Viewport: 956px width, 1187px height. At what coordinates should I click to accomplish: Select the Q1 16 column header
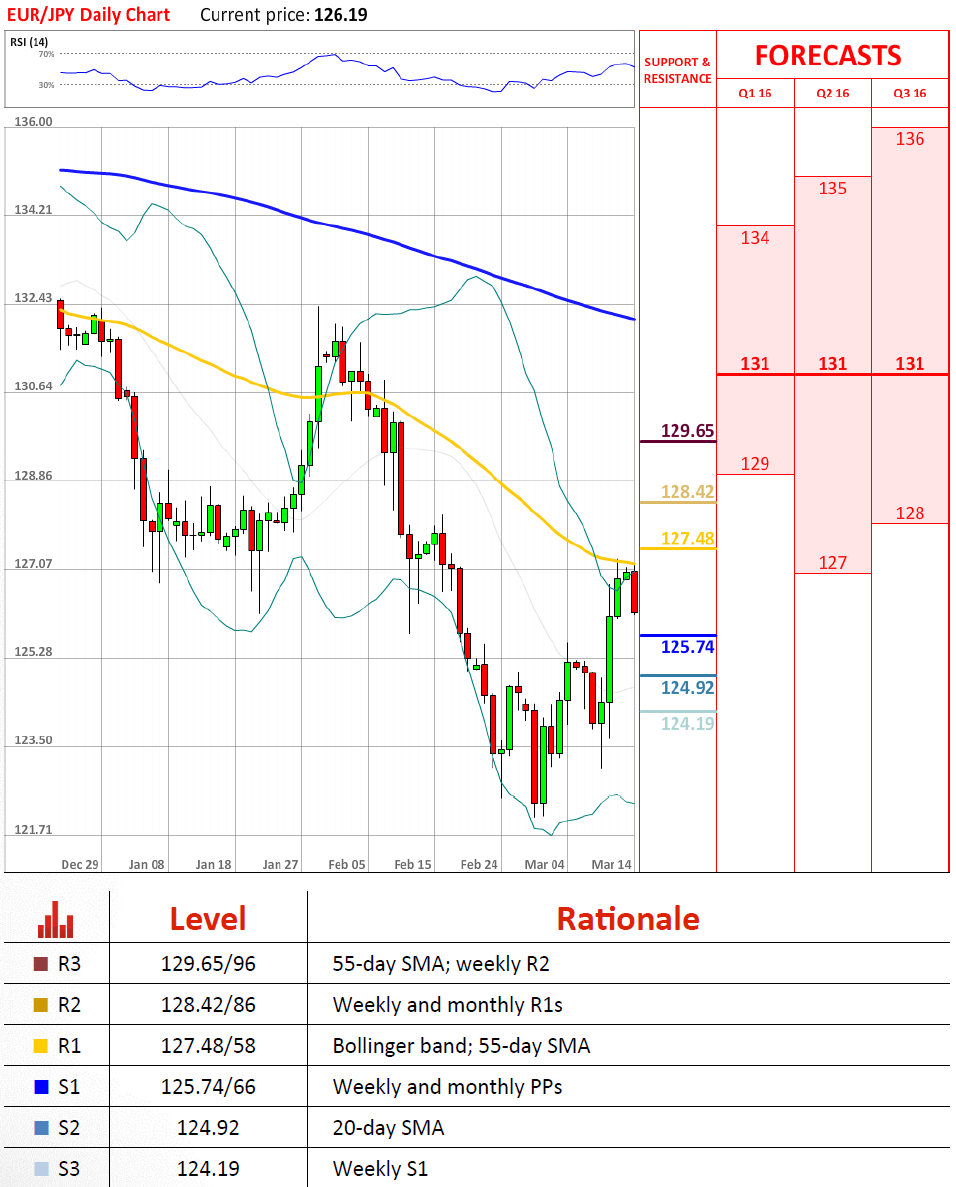point(755,93)
